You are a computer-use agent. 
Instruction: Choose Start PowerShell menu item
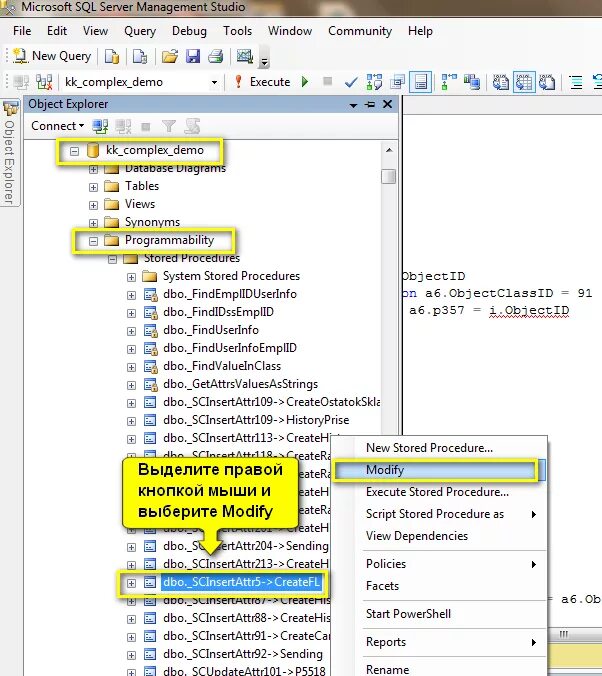(x=408, y=614)
